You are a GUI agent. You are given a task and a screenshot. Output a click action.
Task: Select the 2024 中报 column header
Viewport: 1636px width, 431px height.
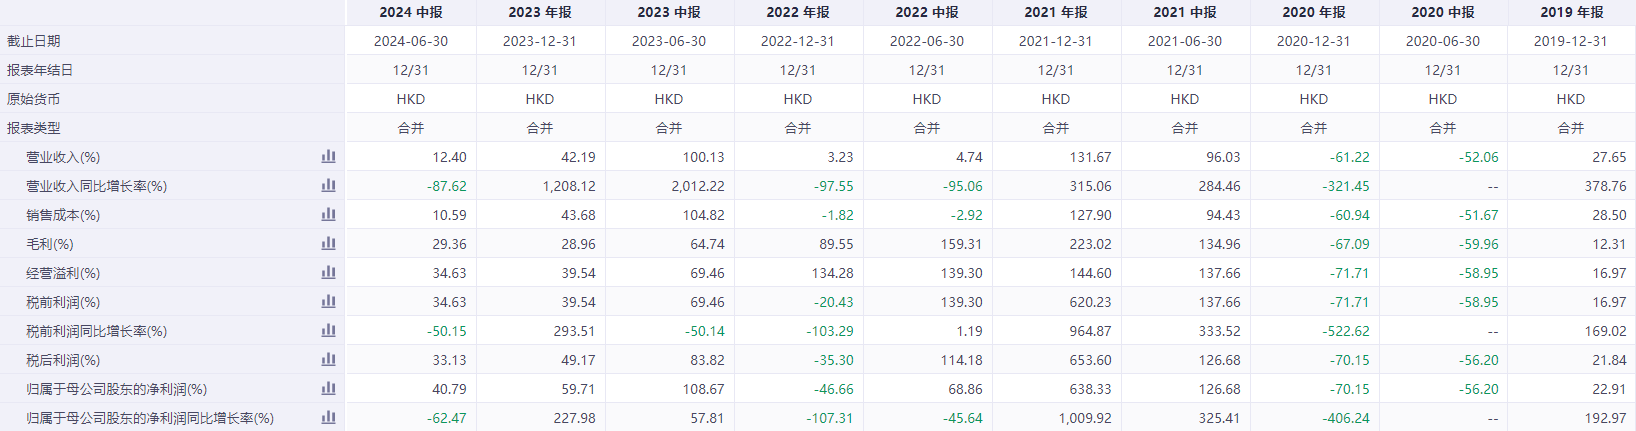click(411, 12)
